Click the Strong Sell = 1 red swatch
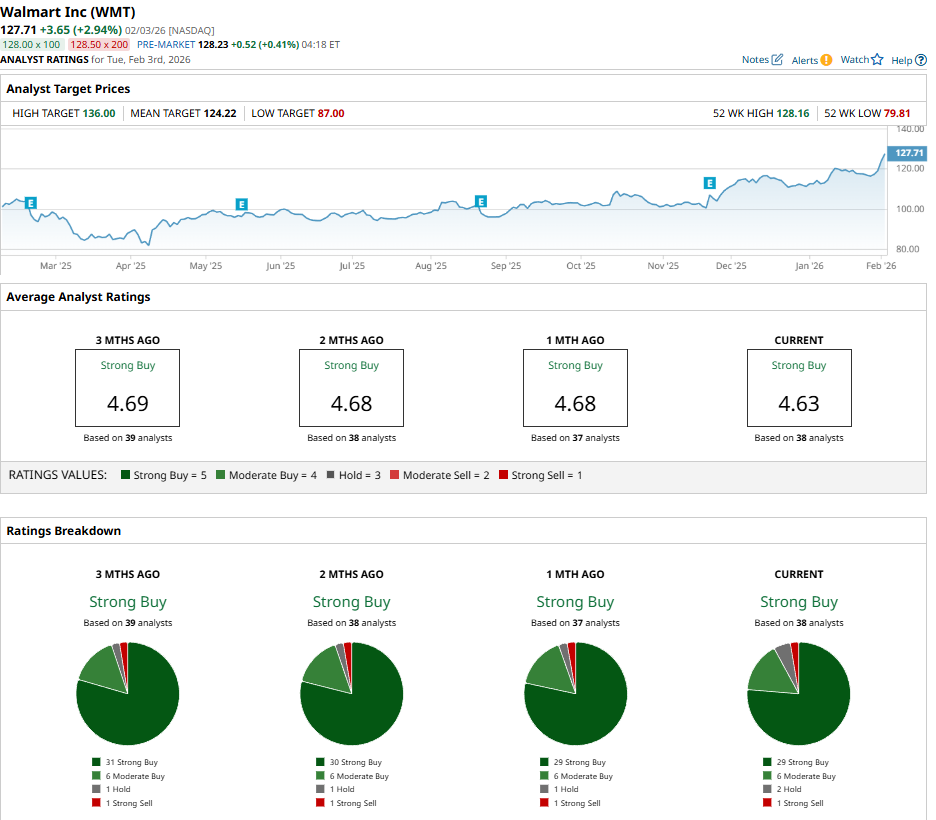 tap(503, 475)
